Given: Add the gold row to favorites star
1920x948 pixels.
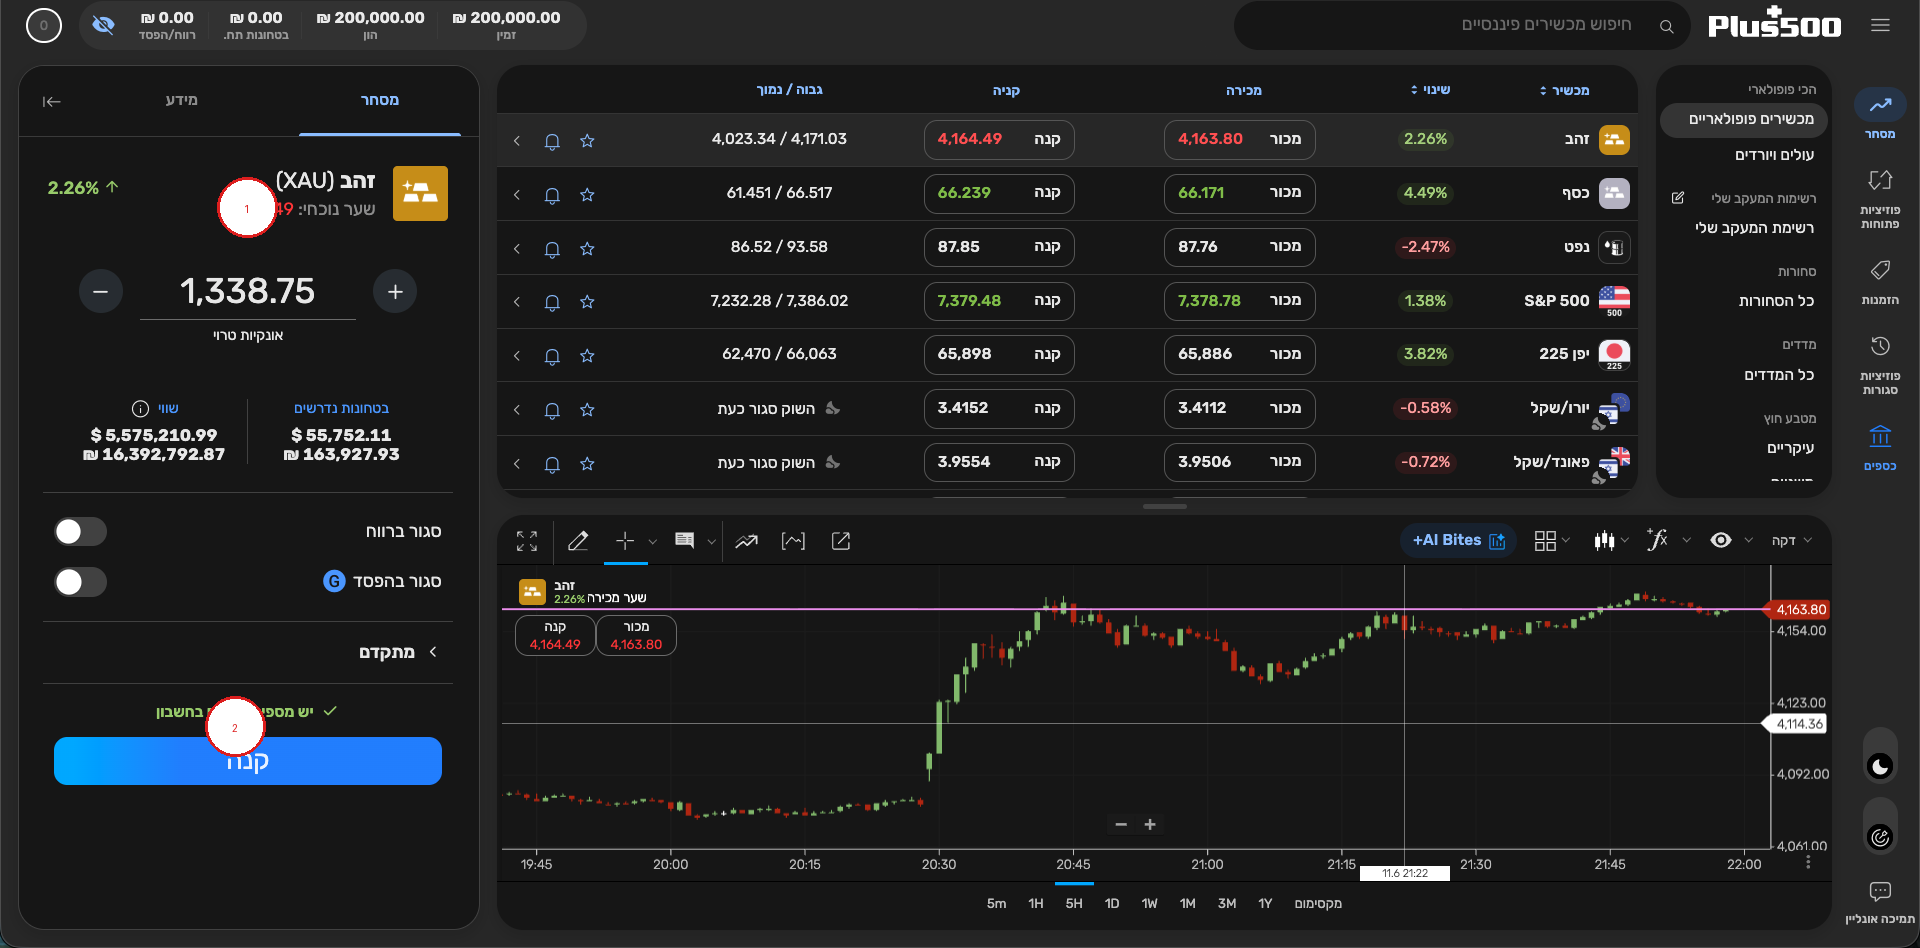Looking at the screenshot, I should click(x=587, y=141).
